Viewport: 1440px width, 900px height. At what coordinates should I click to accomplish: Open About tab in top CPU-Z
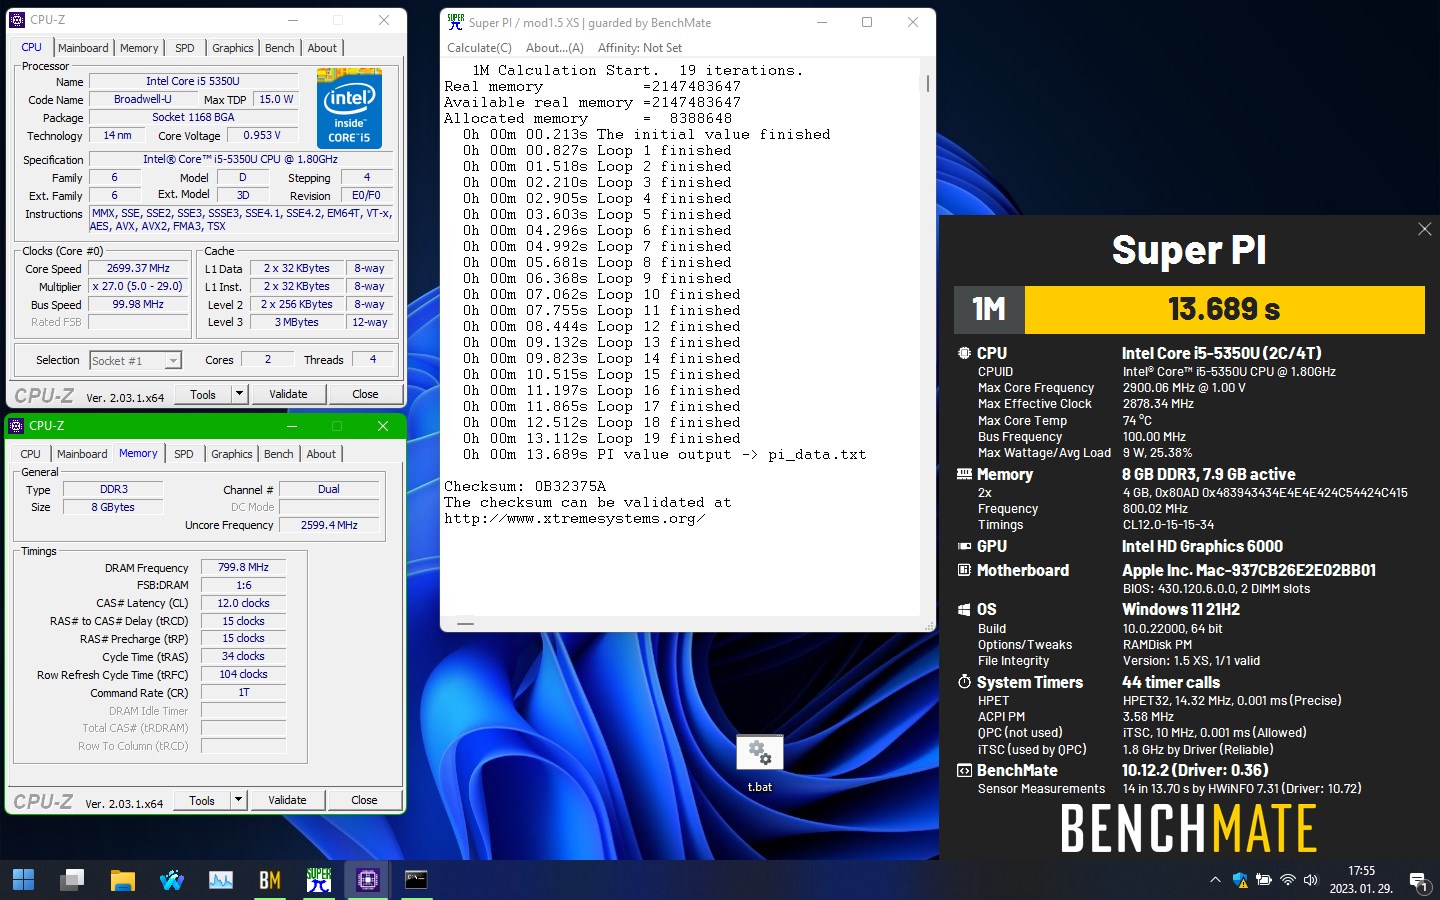pyautogui.click(x=322, y=48)
